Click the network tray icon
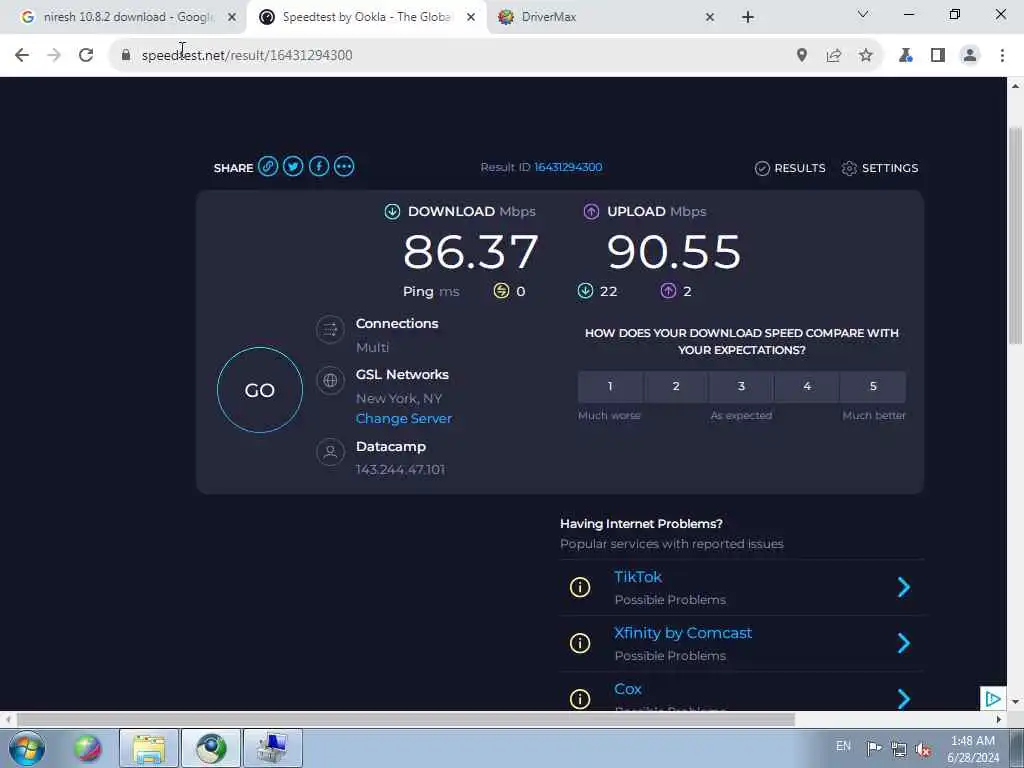Image resolution: width=1024 pixels, height=768 pixels. pos(899,748)
